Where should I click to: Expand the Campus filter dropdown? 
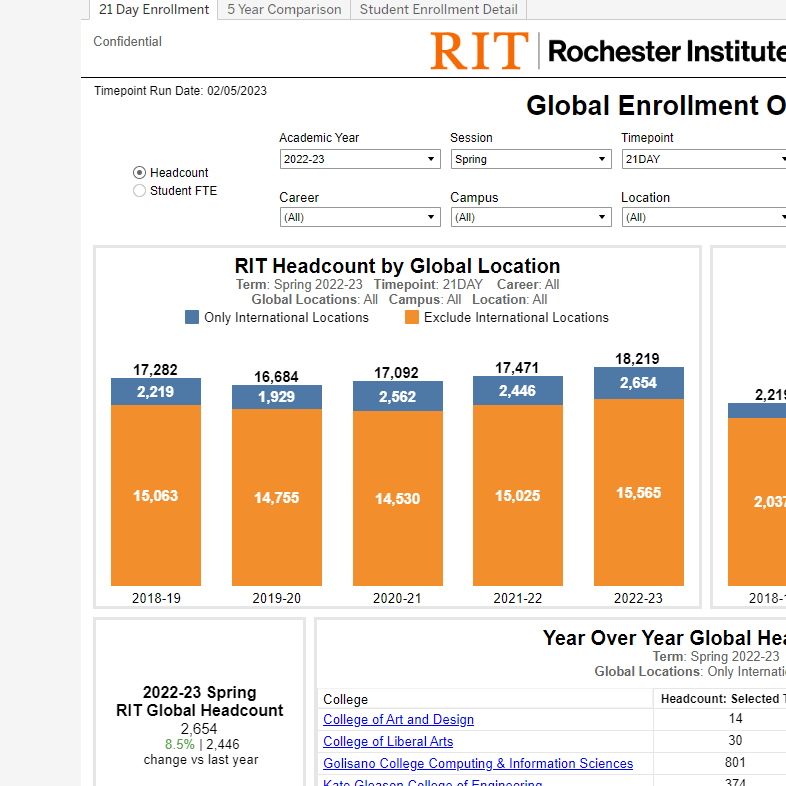[530, 217]
